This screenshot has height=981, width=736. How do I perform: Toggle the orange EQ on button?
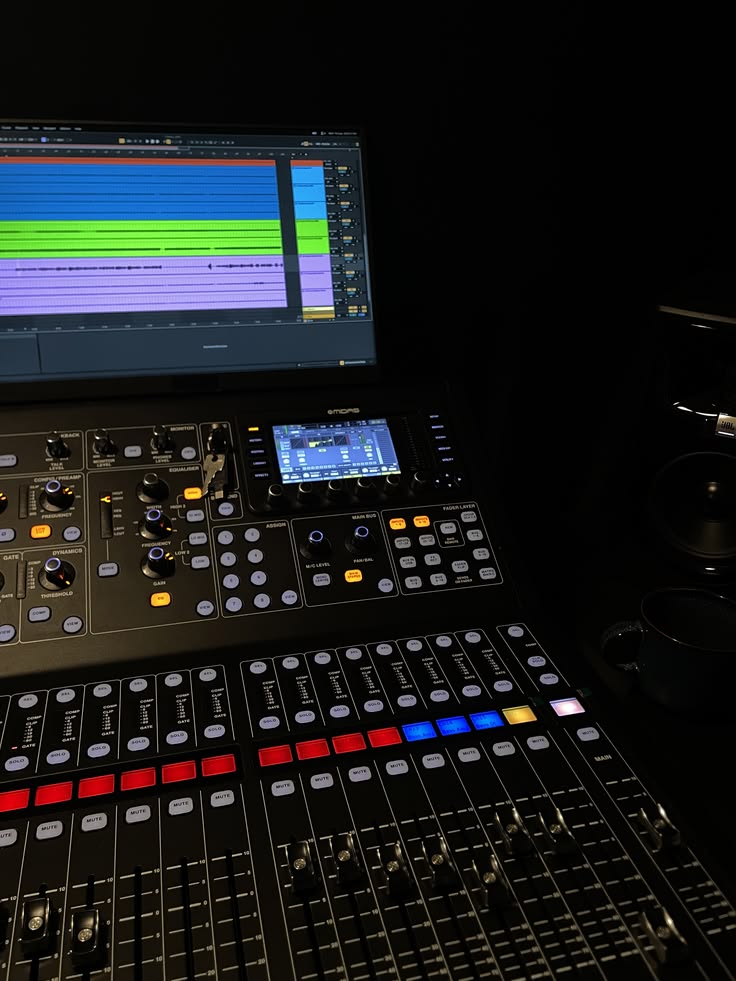click(160, 599)
